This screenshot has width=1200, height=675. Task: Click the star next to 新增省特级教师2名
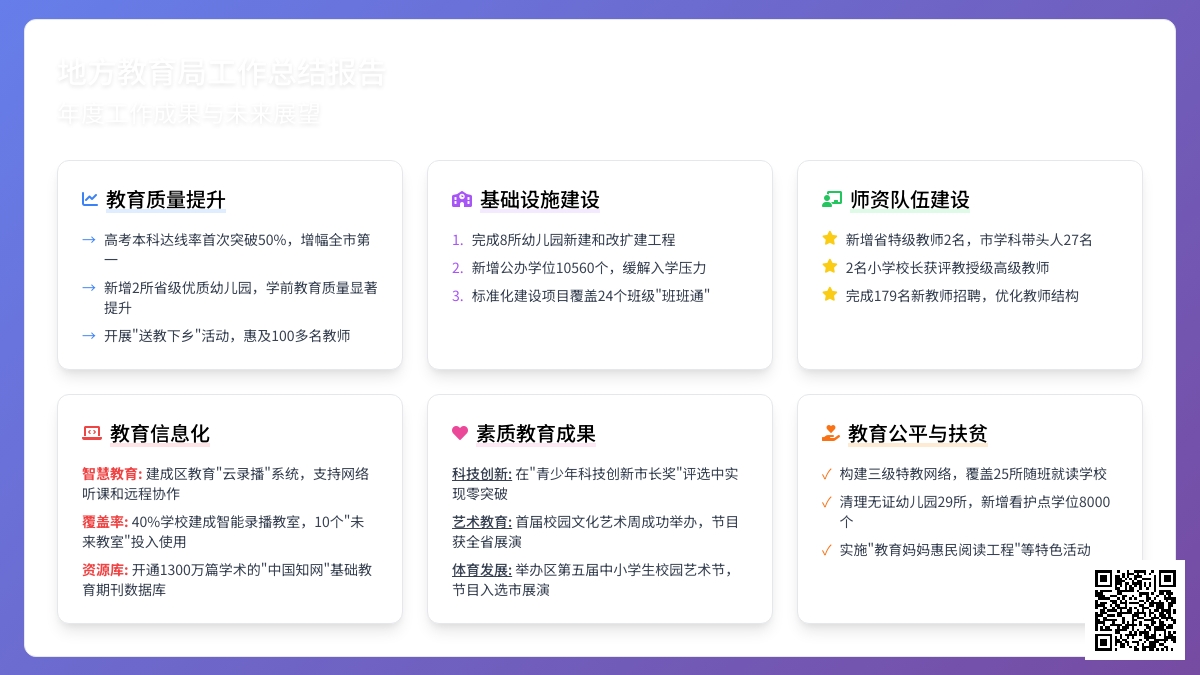829,239
